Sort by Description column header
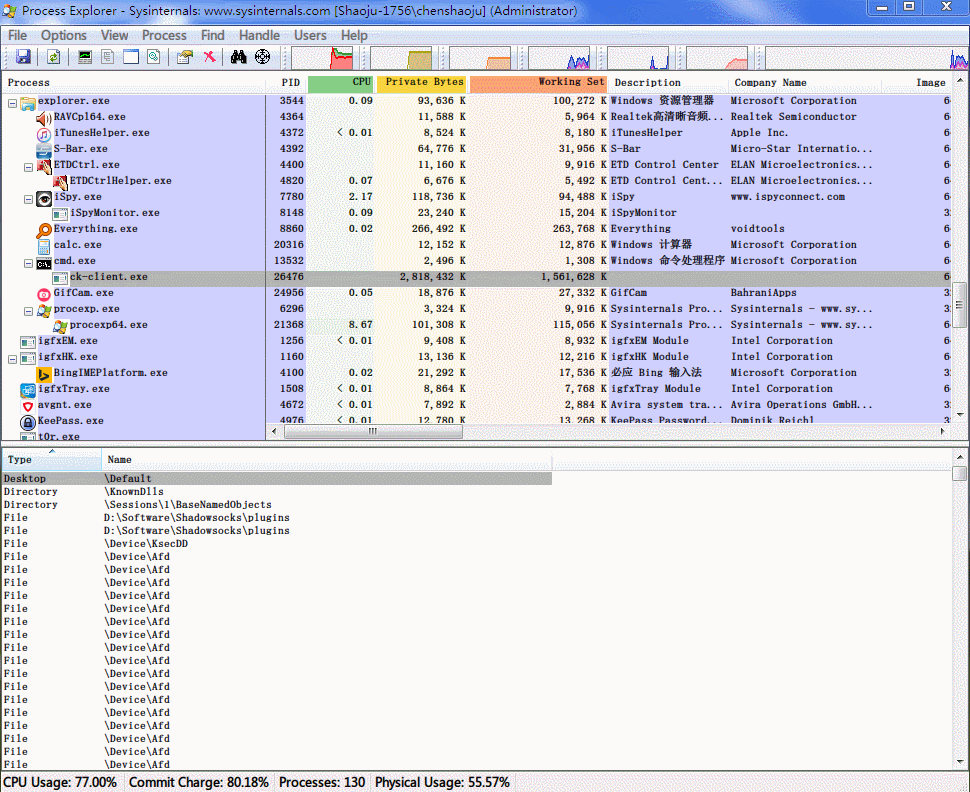 [x=667, y=82]
